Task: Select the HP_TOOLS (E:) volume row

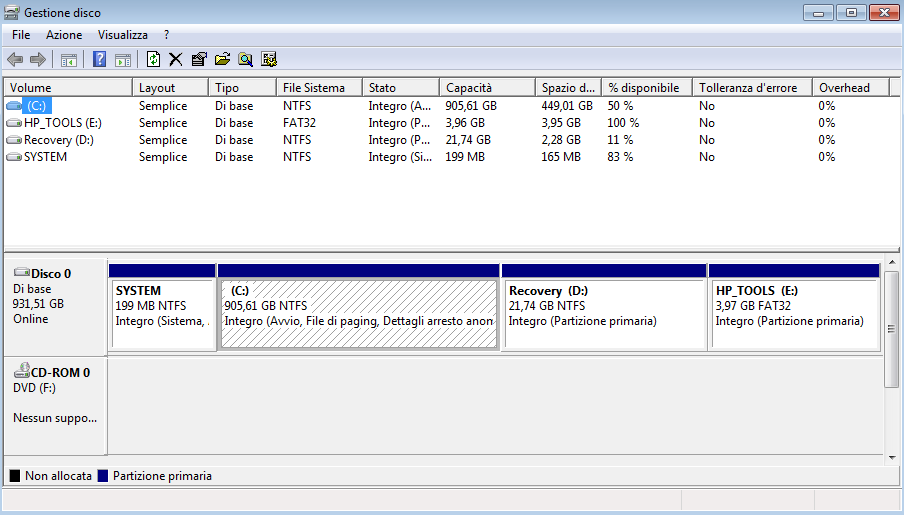Action: point(62,123)
